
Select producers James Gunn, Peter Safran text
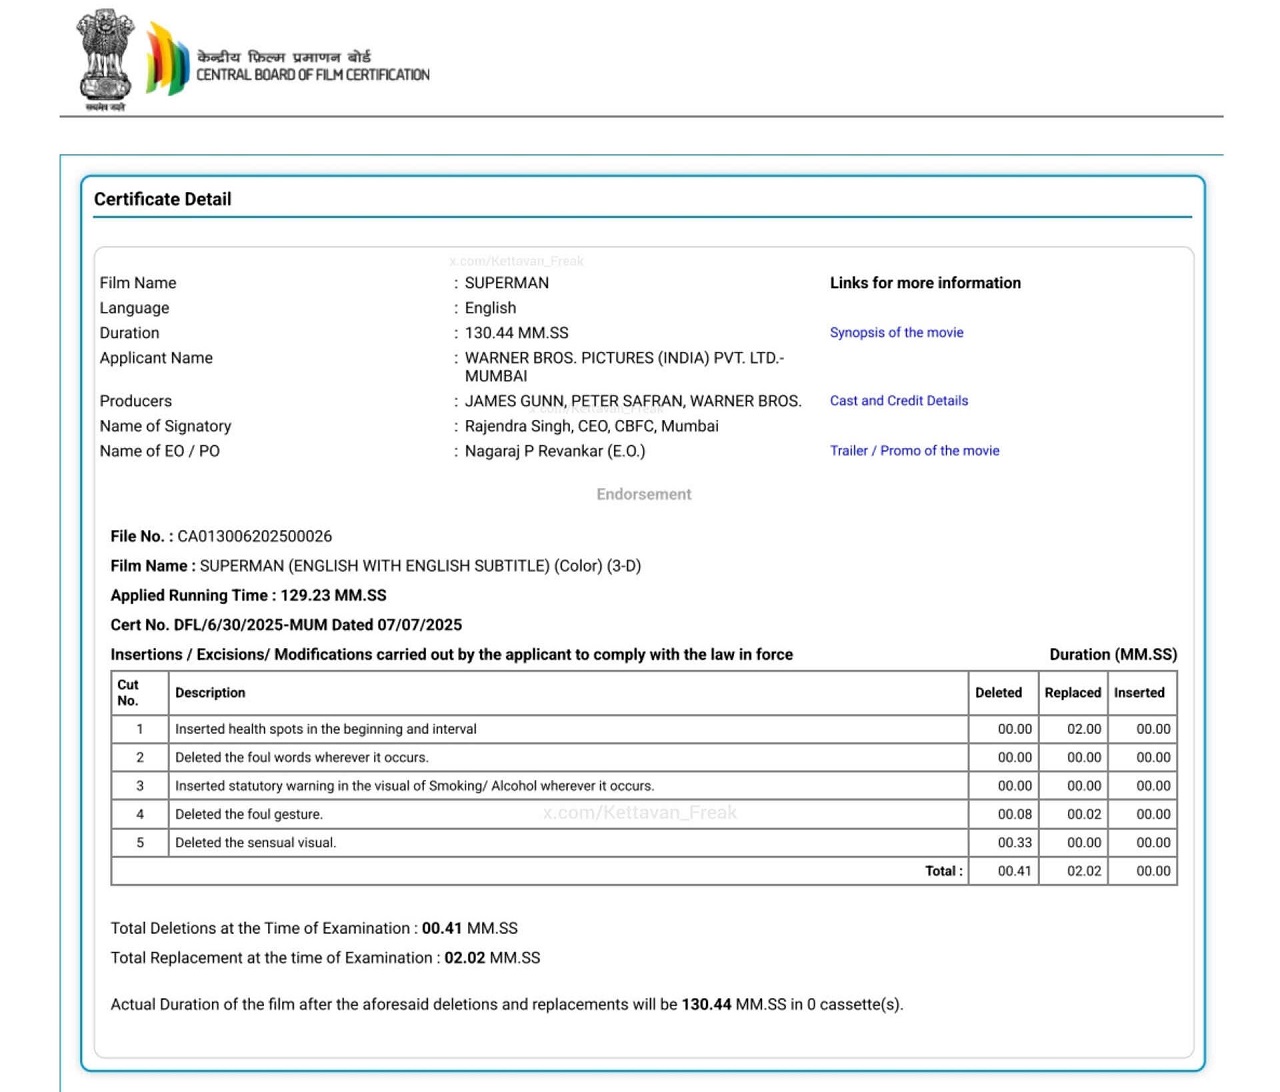pos(633,401)
